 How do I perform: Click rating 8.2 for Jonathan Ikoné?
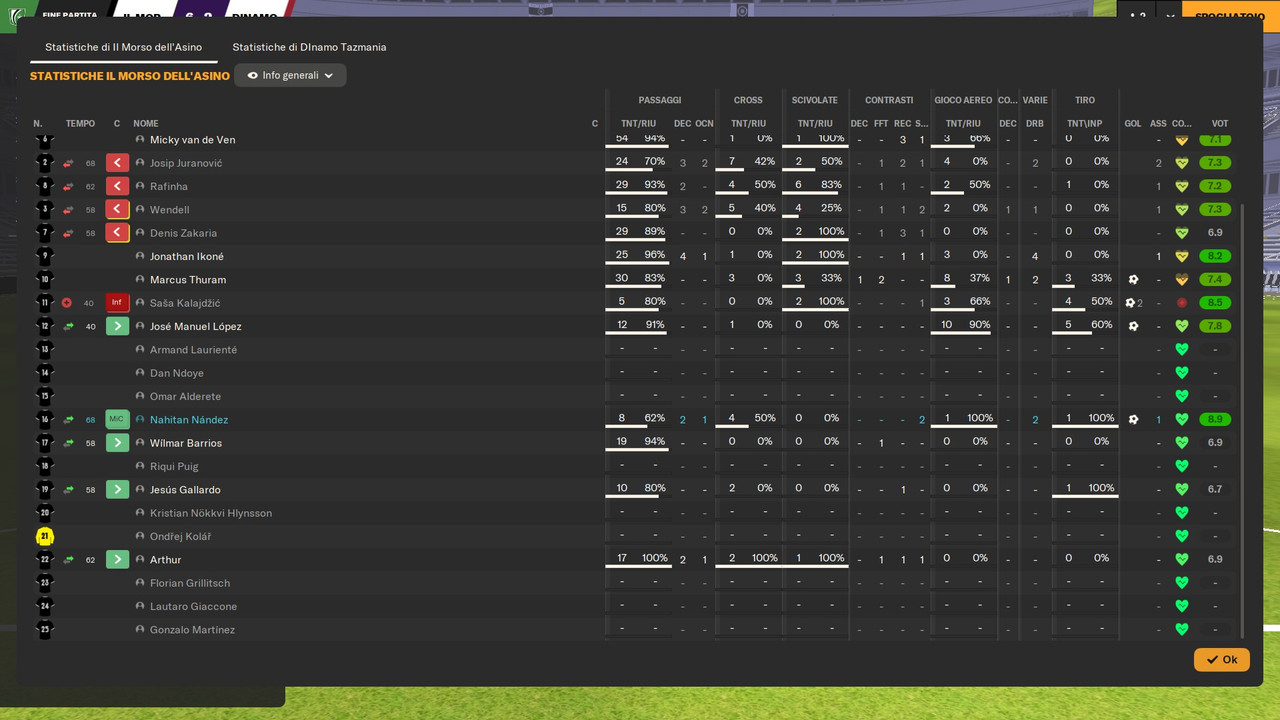click(x=1216, y=256)
